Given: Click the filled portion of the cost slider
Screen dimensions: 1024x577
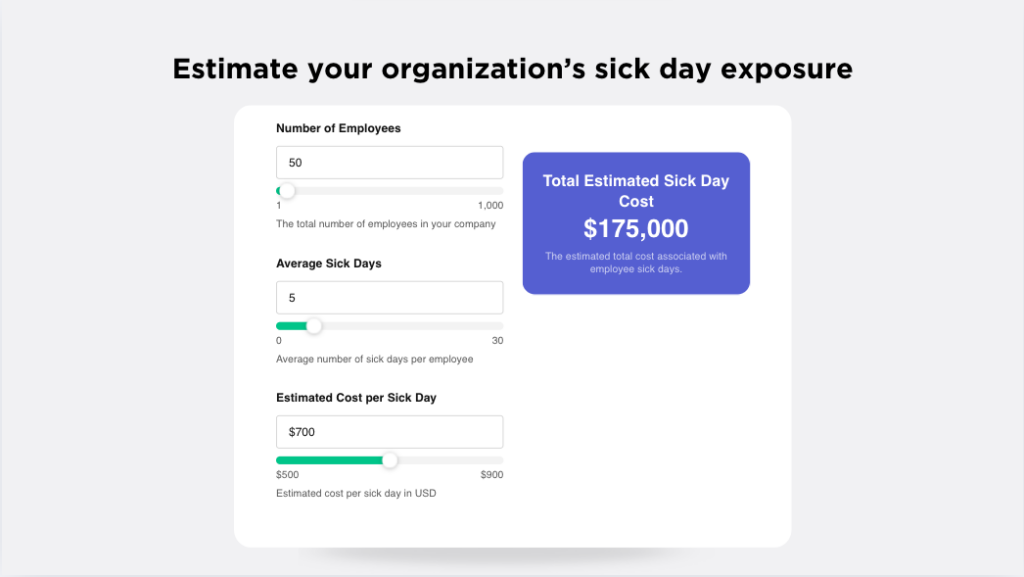Looking at the screenshot, I should (330, 460).
